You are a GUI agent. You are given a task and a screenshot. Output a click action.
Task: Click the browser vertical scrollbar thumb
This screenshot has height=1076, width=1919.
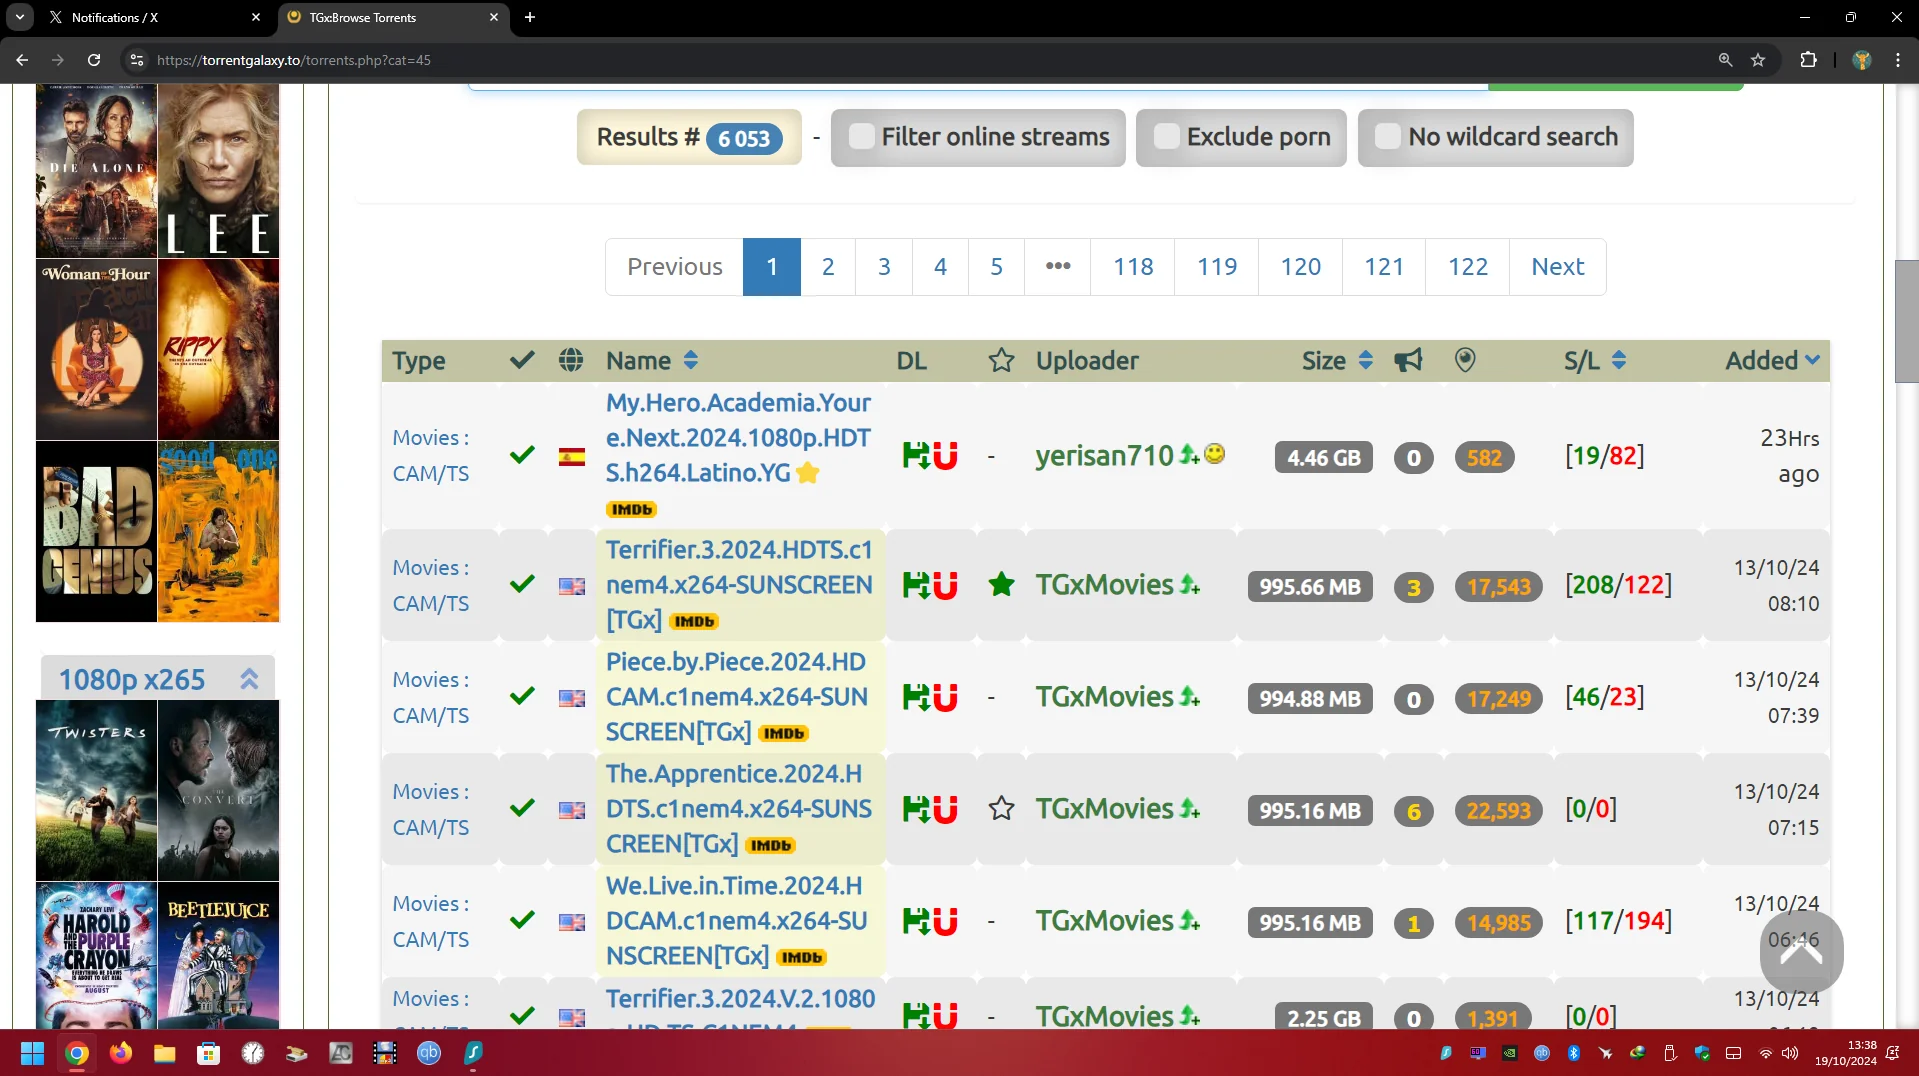(x=1906, y=320)
